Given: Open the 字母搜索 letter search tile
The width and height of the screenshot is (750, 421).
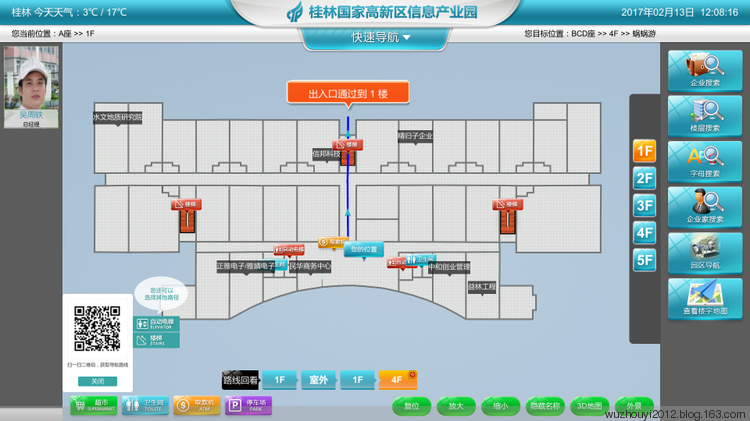Looking at the screenshot, I should click(x=705, y=159).
